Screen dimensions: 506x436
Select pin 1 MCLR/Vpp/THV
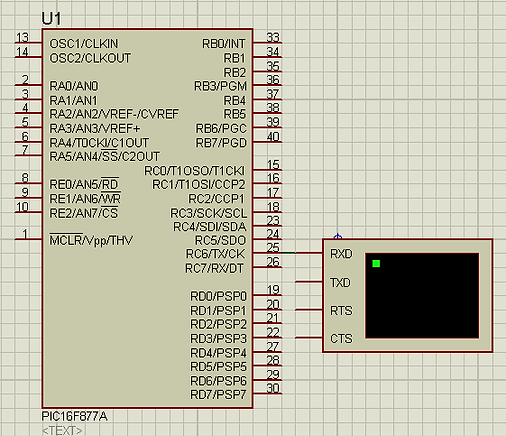pos(28,239)
